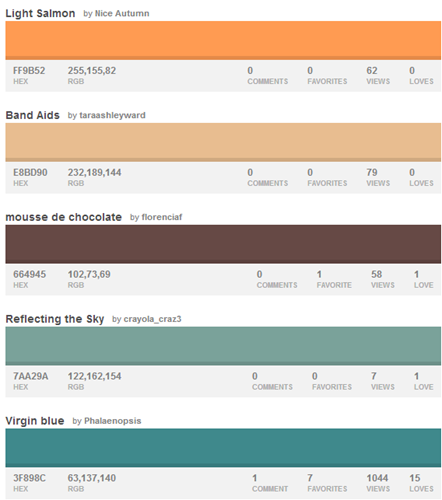The width and height of the screenshot is (442, 500).
Task: Visit Nice Autumn's author profile
Action: tap(122, 13)
